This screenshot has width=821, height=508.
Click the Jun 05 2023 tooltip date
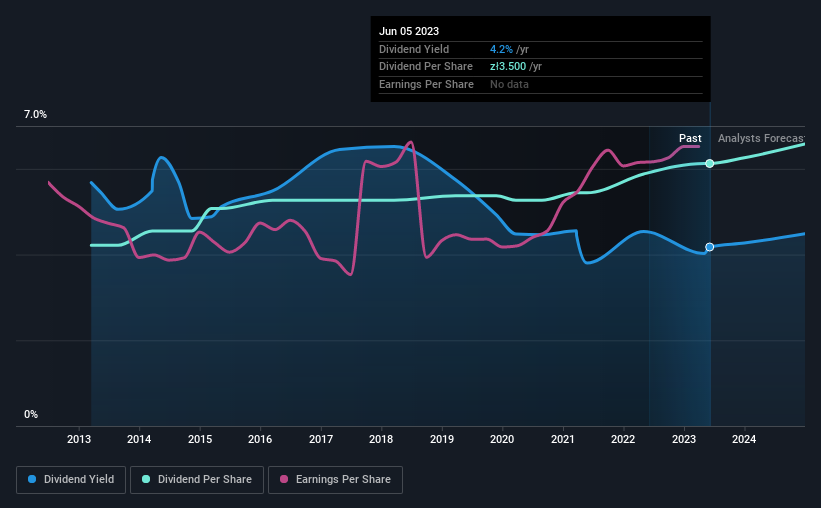[x=409, y=31]
